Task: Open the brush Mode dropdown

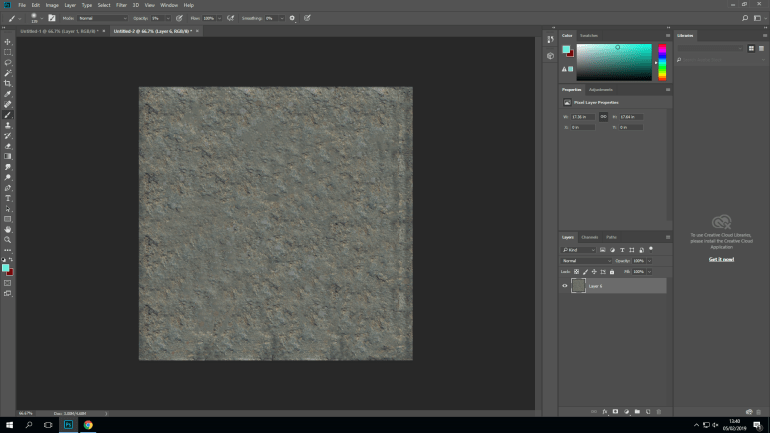Action: pos(103,18)
